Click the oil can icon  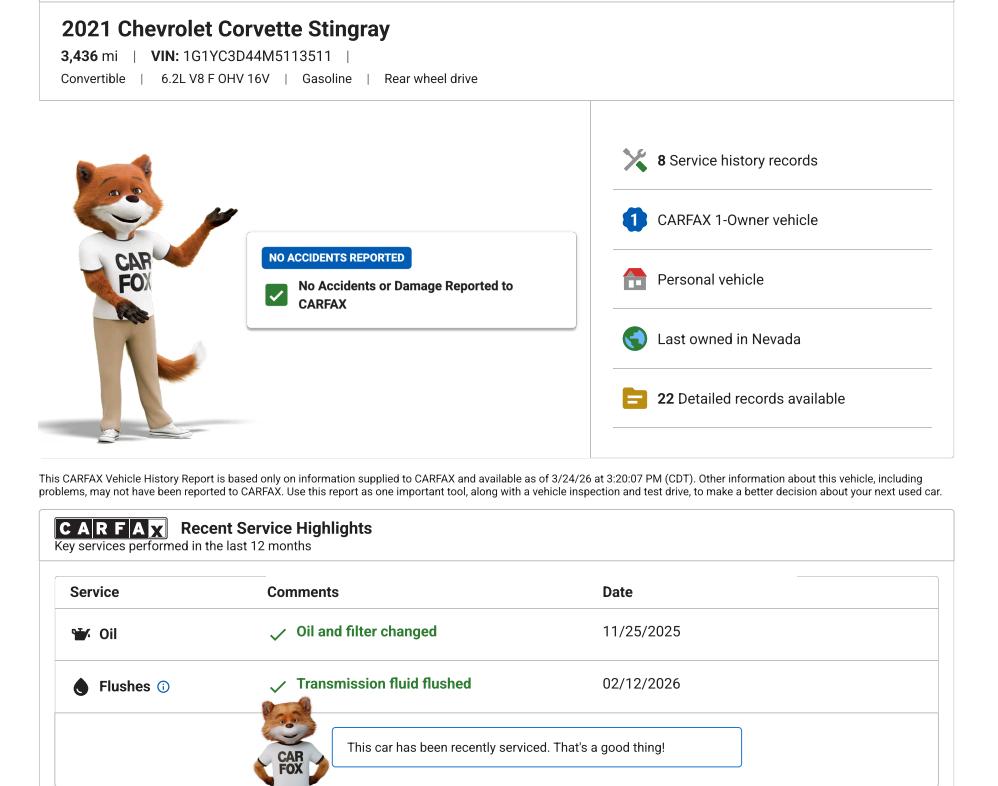81,634
